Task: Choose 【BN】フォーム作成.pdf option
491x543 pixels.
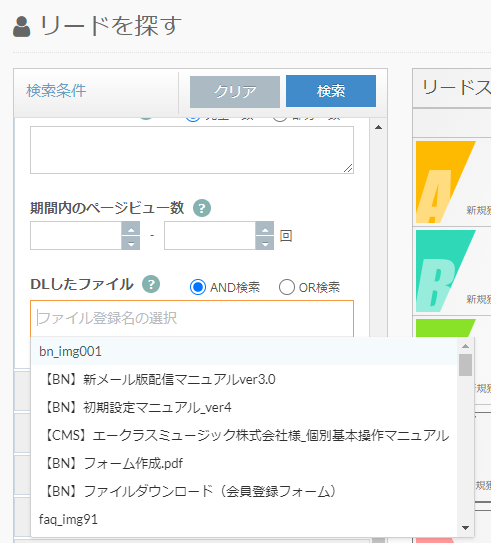Action: (x=244, y=463)
